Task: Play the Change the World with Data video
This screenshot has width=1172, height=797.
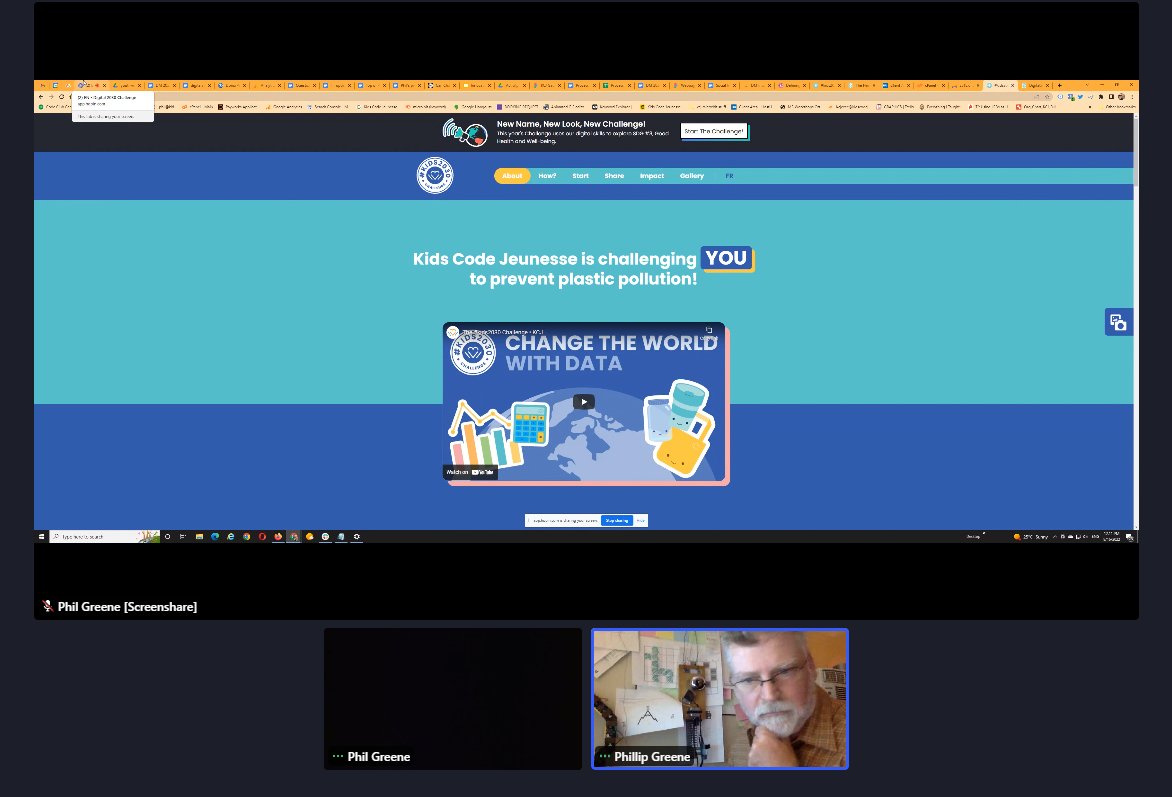Action: click(x=584, y=401)
